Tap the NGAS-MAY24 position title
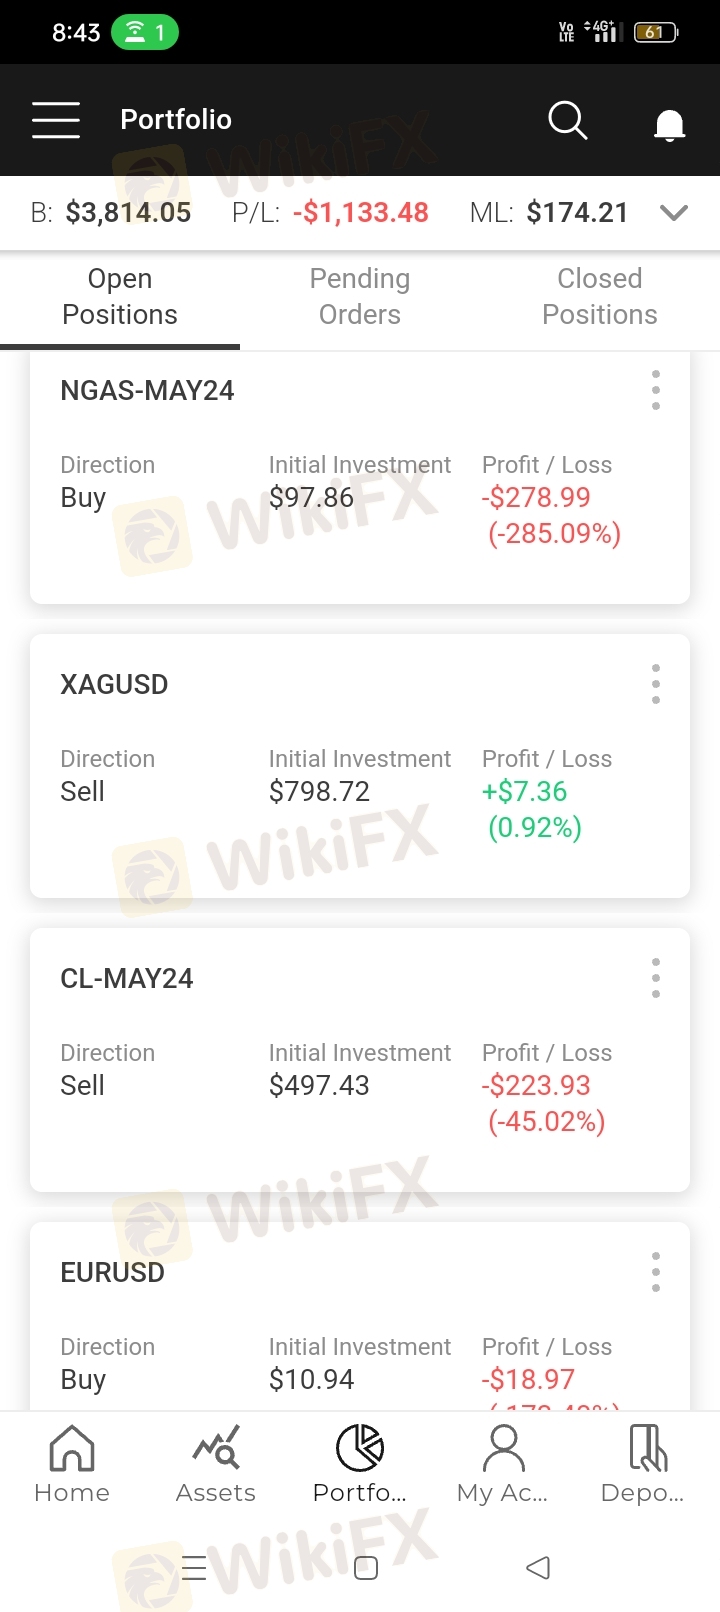This screenshot has width=720, height=1612. click(x=147, y=391)
